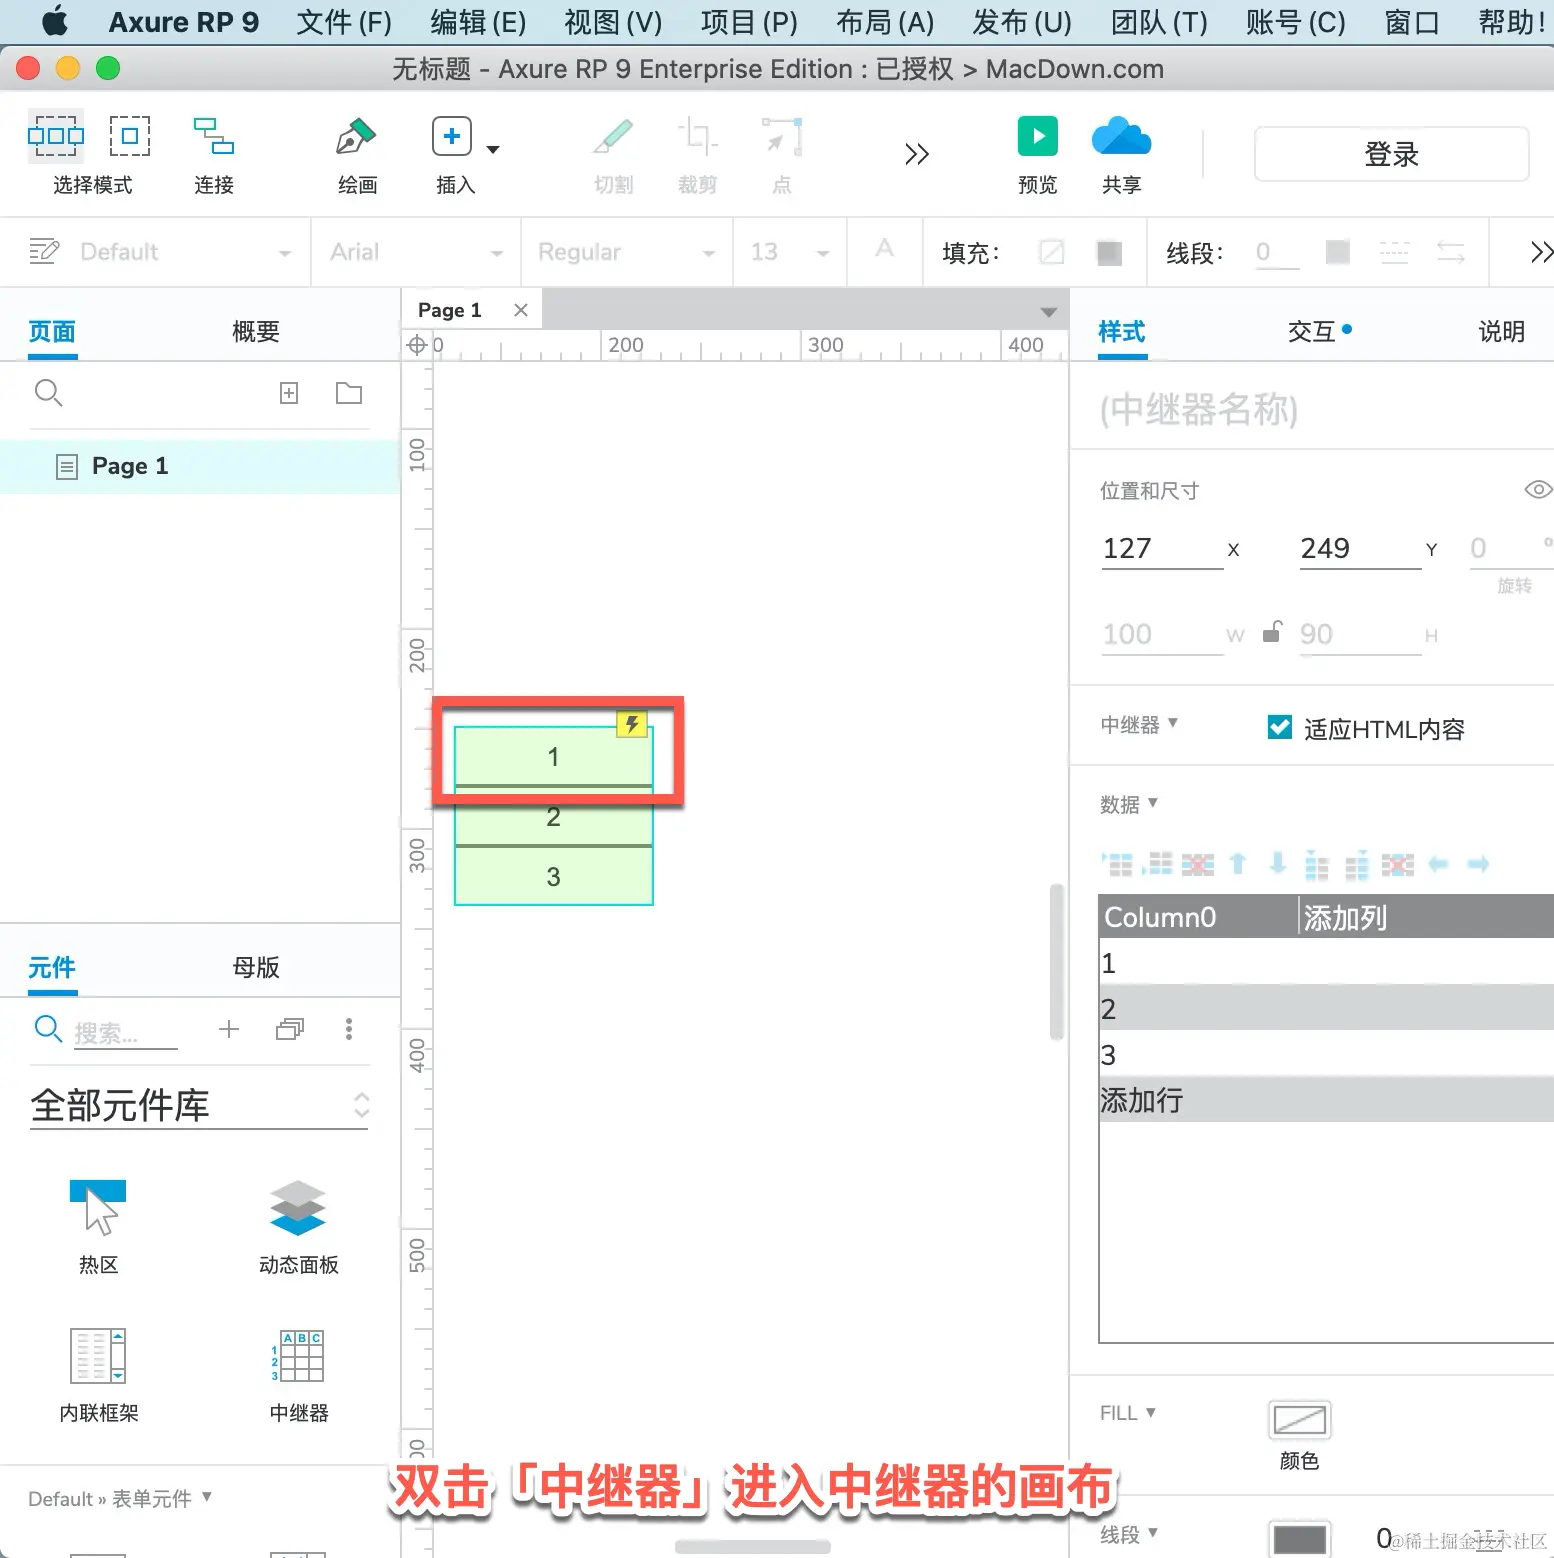This screenshot has width=1554, height=1558.
Task: Select the 动态面板 dynamic panel widget
Action: [x=298, y=1226]
